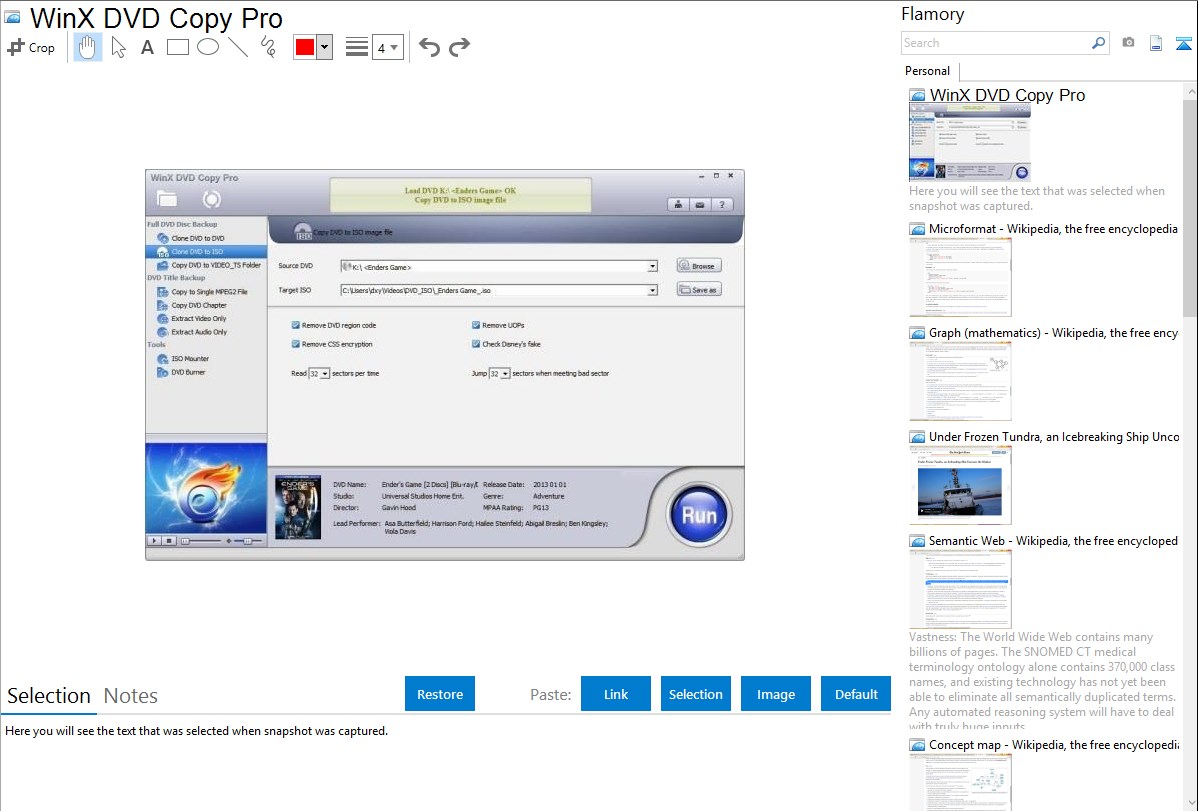
Task: Select the straight line tool
Action: coord(238,47)
